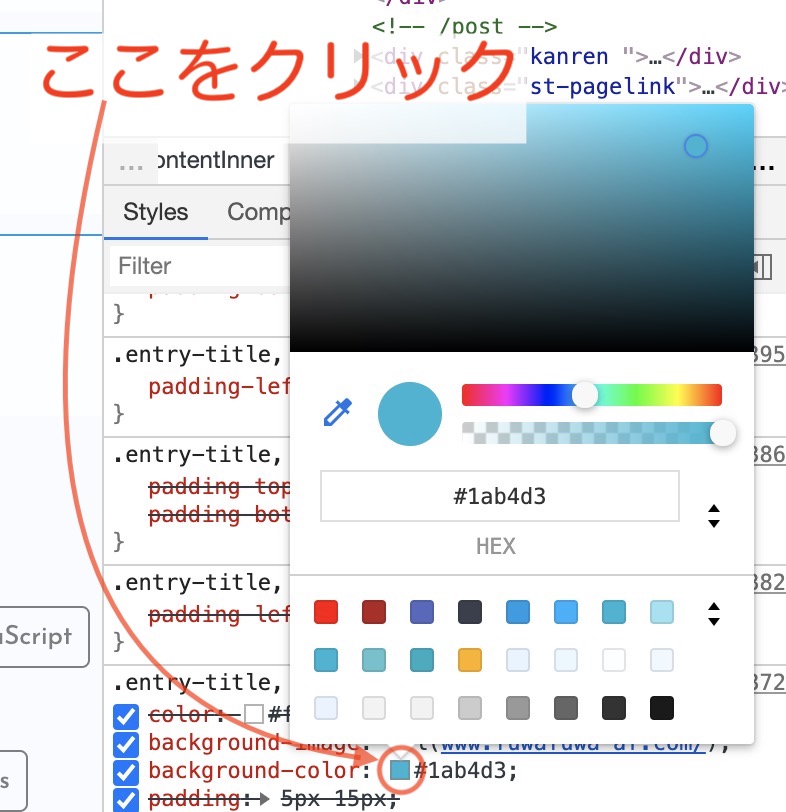786x812 pixels.
Task: Click the Filter styles input
Action: pos(199,266)
